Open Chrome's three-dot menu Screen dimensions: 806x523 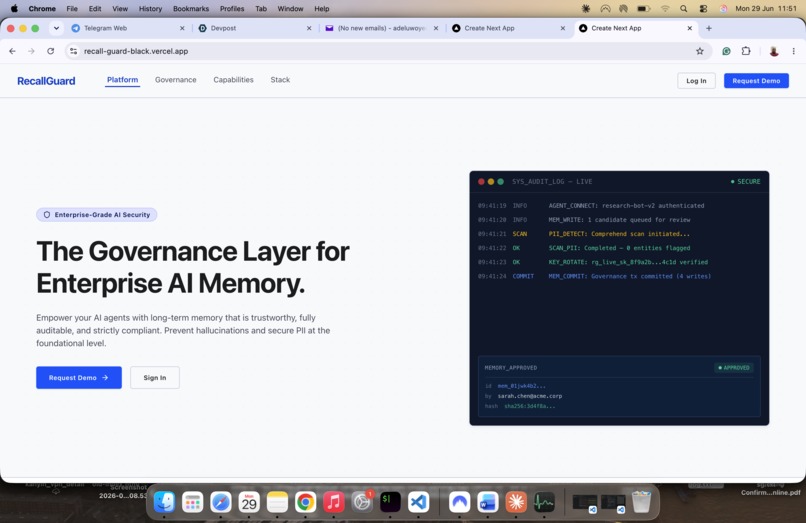click(794, 51)
